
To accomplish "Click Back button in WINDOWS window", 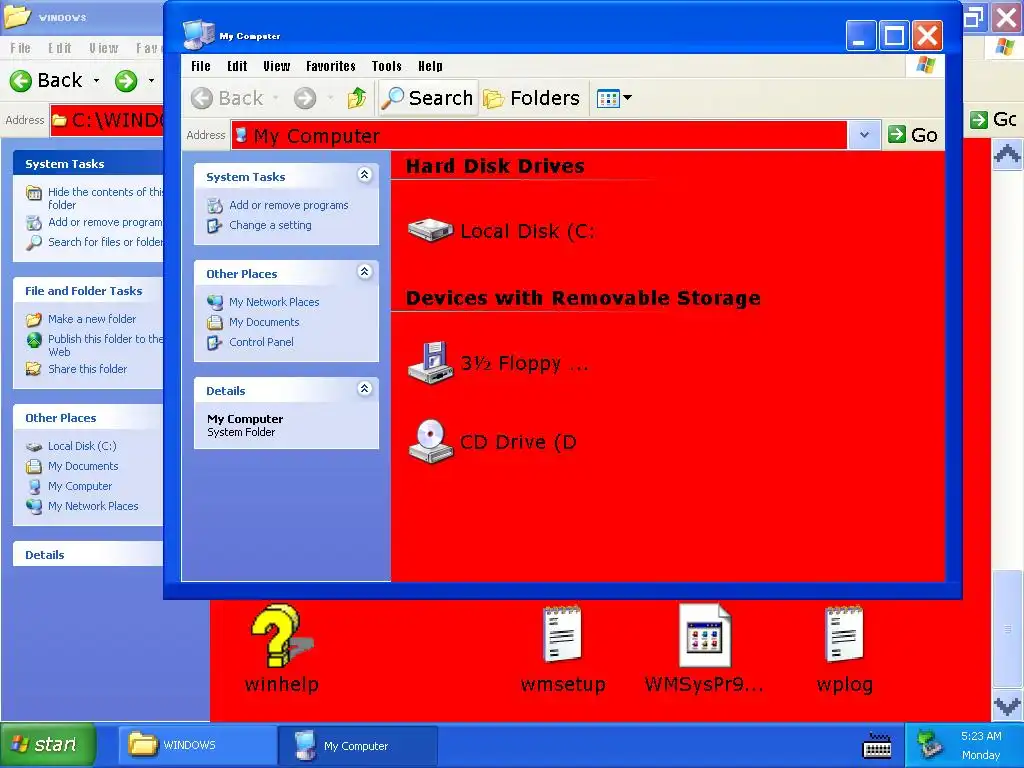I will pyautogui.click(x=46, y=80).
